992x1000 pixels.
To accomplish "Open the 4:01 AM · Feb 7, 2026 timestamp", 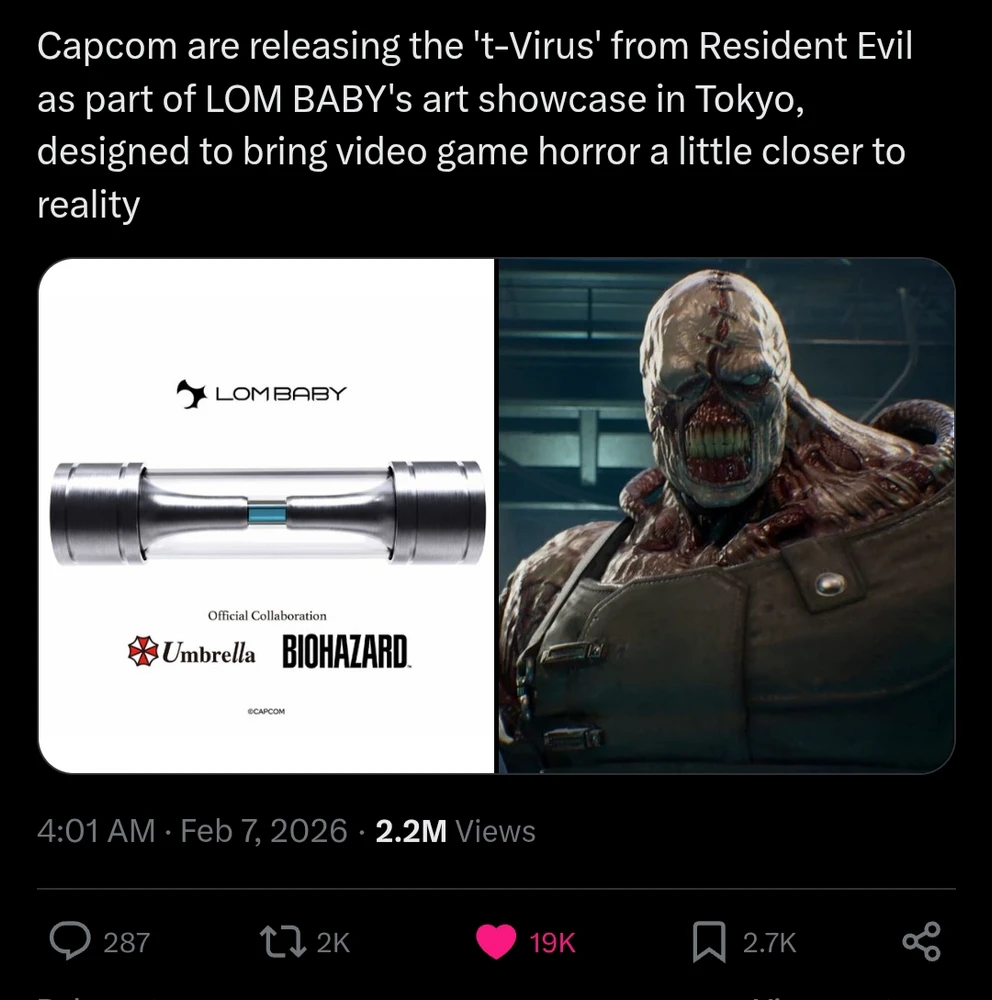I will (x=192, y=831).
